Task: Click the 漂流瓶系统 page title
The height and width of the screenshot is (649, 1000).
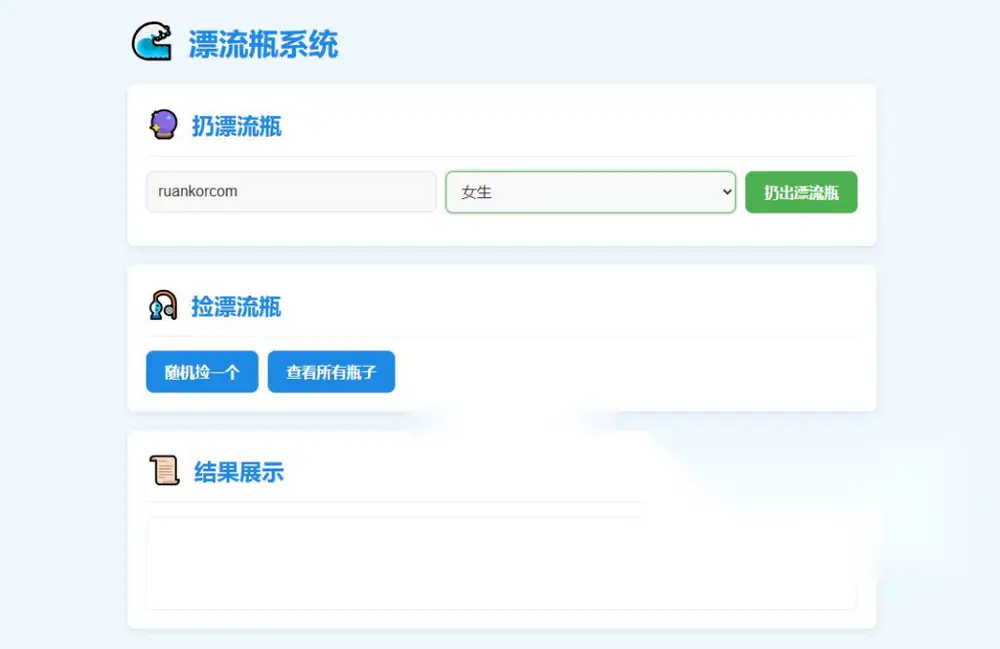Action: click(263, 44)
